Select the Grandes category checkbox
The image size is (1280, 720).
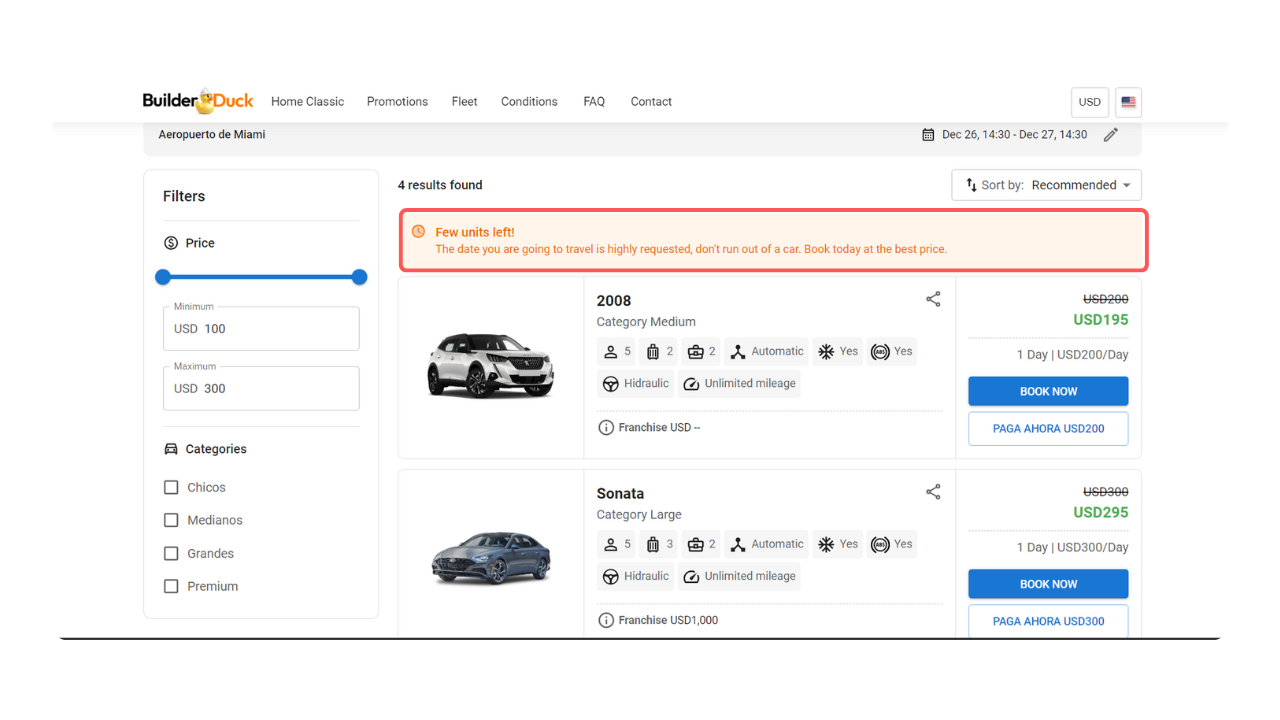(171, 553)
